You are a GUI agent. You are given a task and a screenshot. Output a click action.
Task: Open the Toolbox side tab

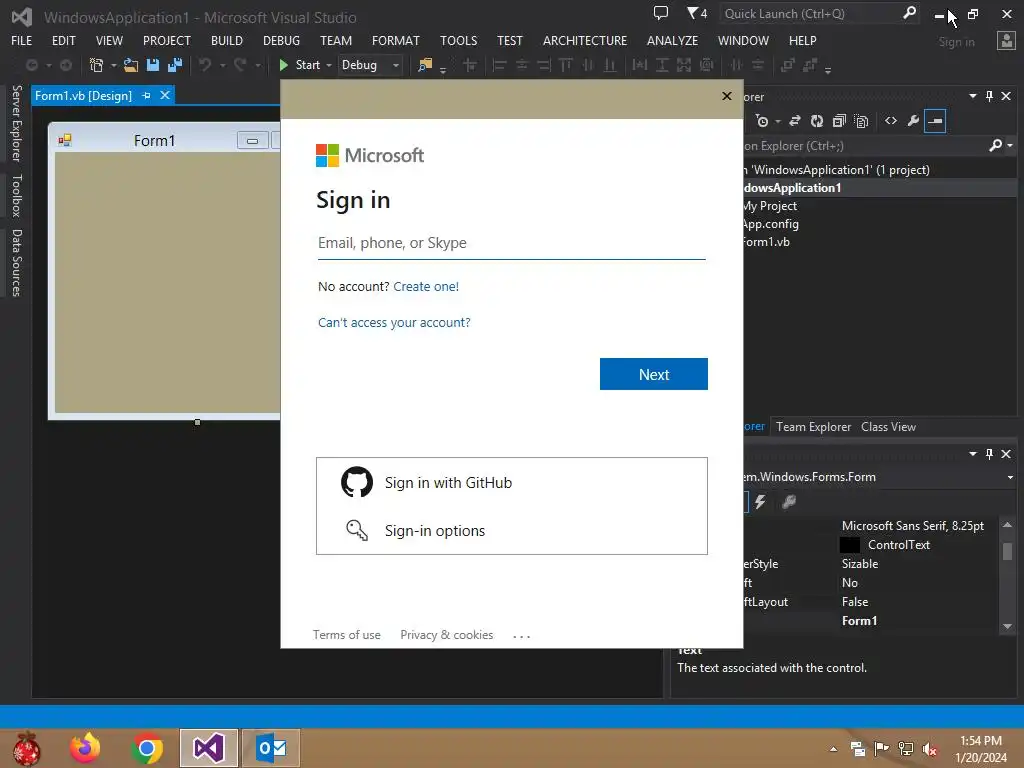click(16, 195)
